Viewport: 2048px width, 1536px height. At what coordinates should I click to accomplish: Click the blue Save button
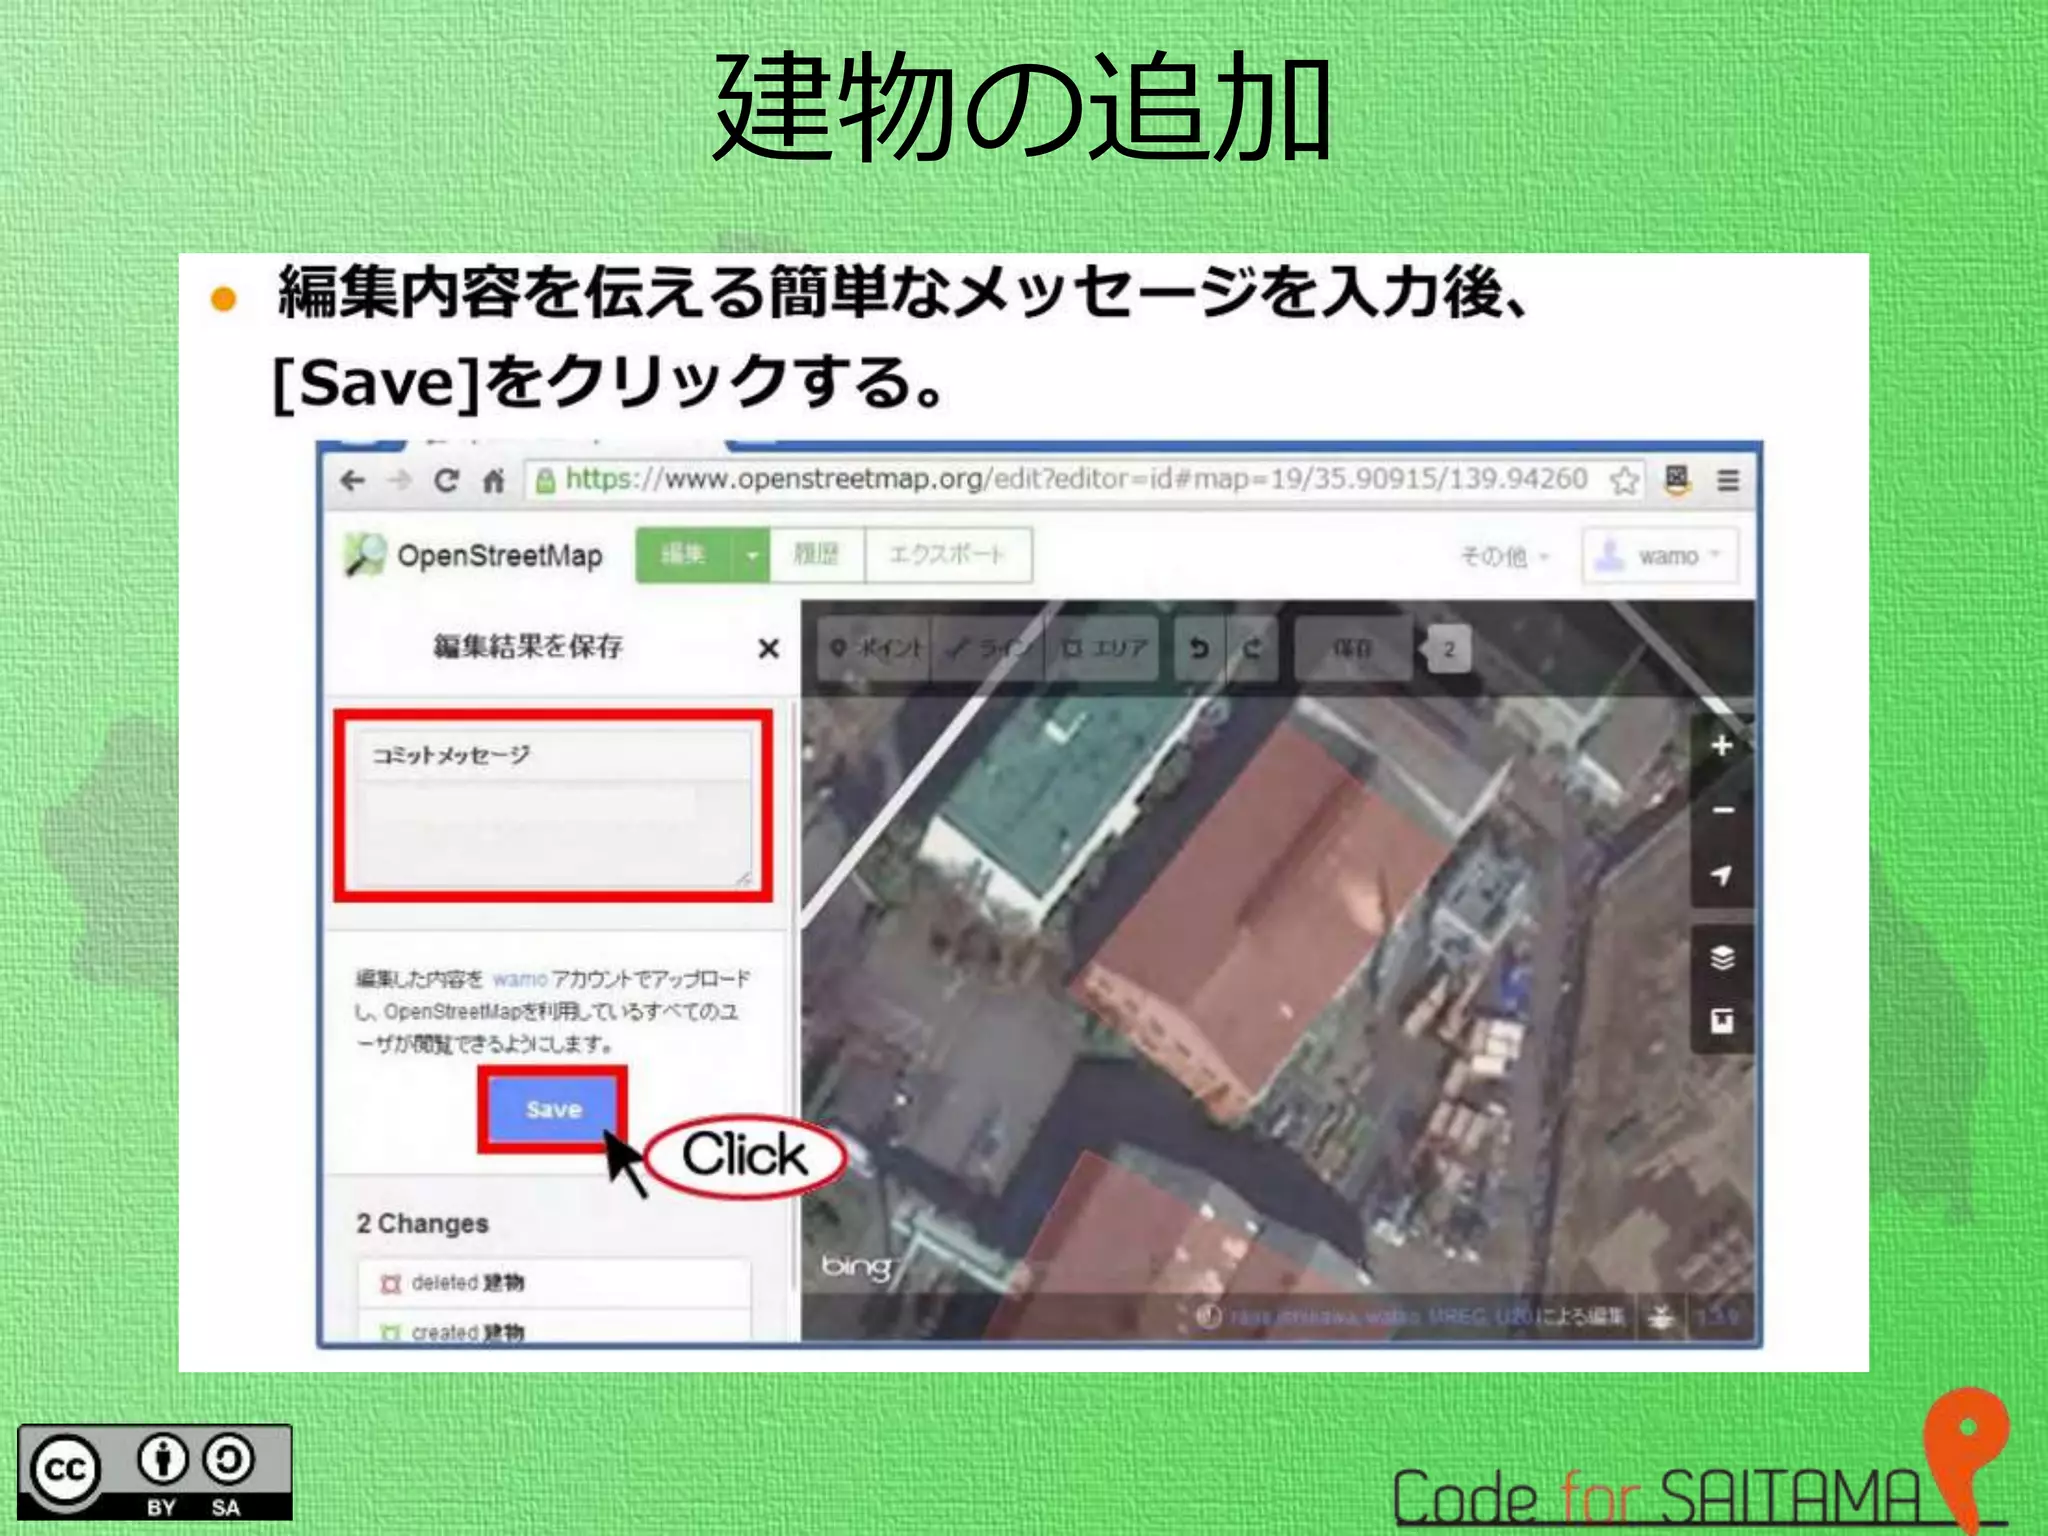point(553,1109)
